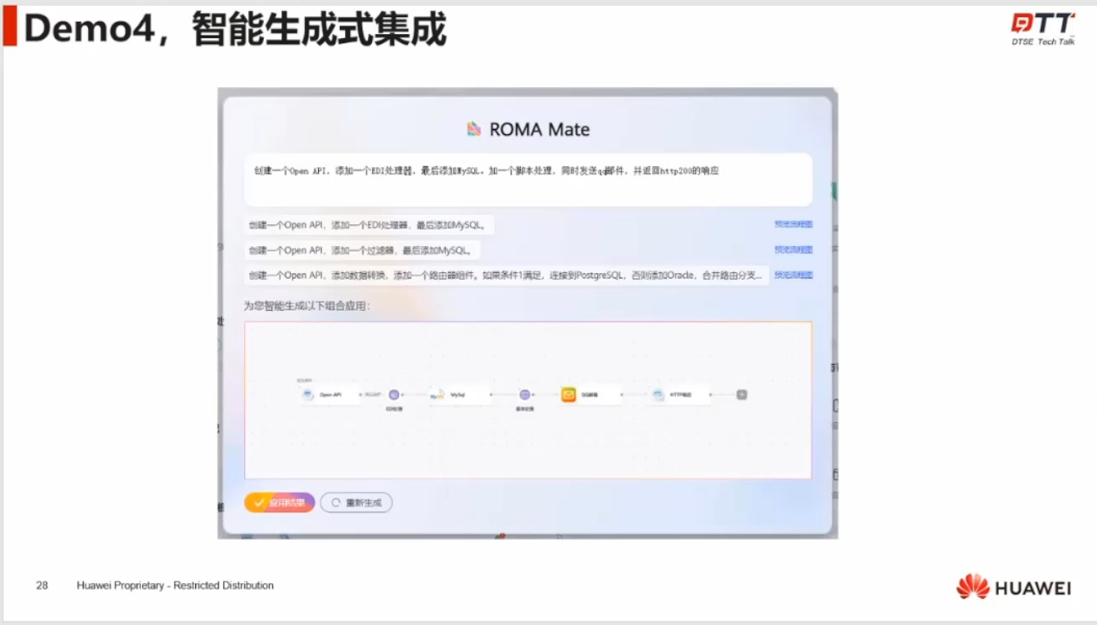The width and height of the screenshot is (1097, 625).
Task: Click the 重新生成 regenerate button
Action: point(356,503)
